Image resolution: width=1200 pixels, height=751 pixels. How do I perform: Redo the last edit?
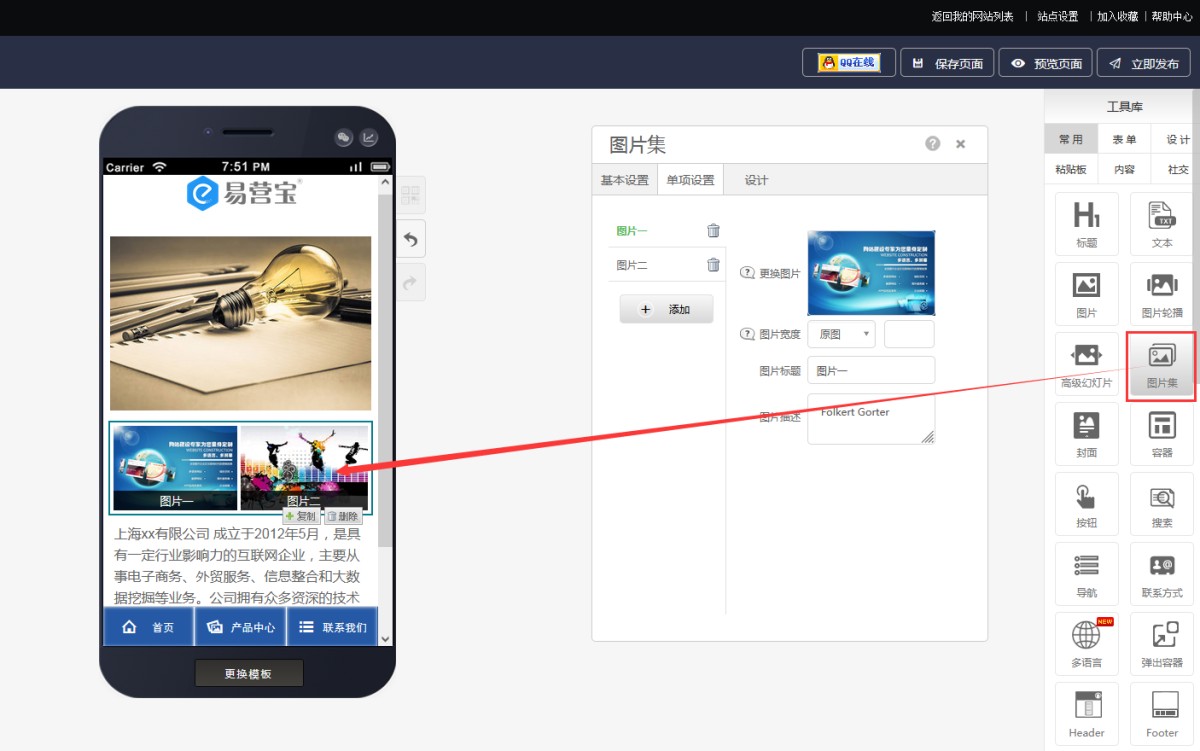coord(411,282)
